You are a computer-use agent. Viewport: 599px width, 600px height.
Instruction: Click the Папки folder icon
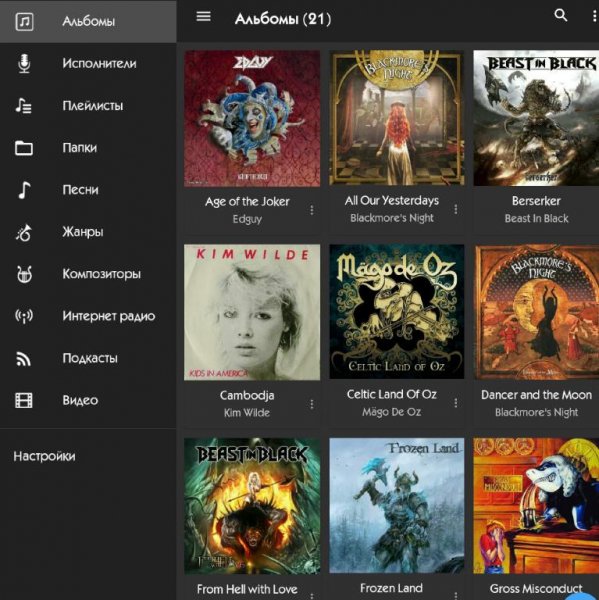point(24,148)
